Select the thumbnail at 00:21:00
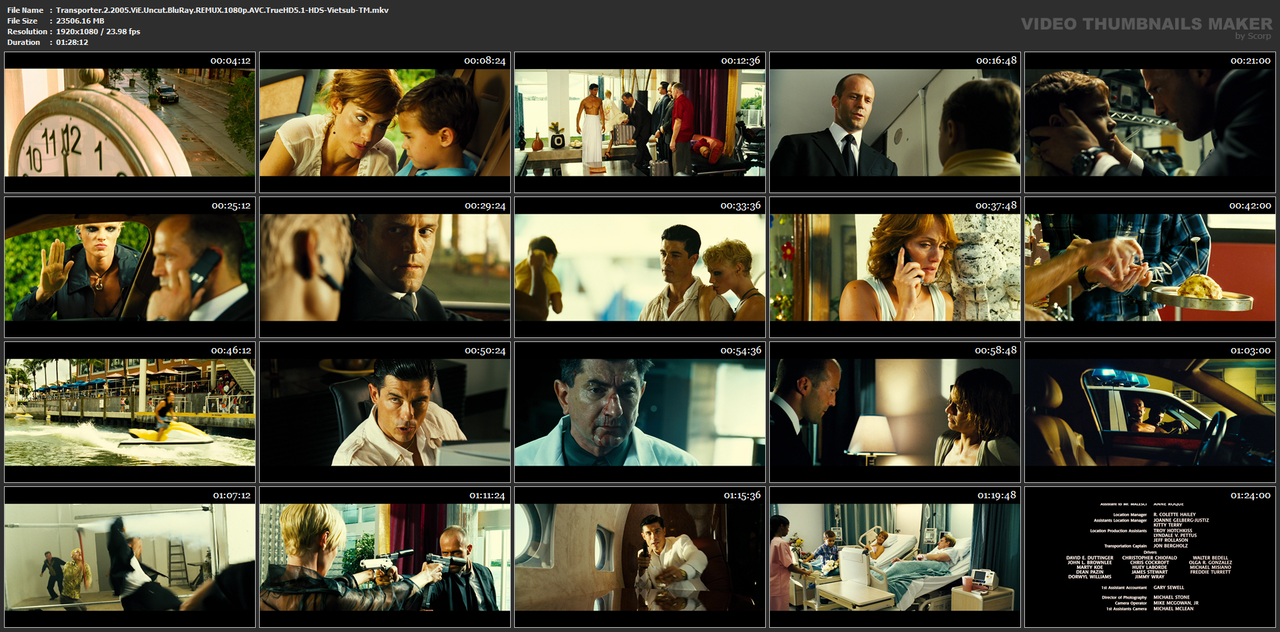Image resolution: width=1280 pixels, height=632 pixels. tap(1150, 122)
